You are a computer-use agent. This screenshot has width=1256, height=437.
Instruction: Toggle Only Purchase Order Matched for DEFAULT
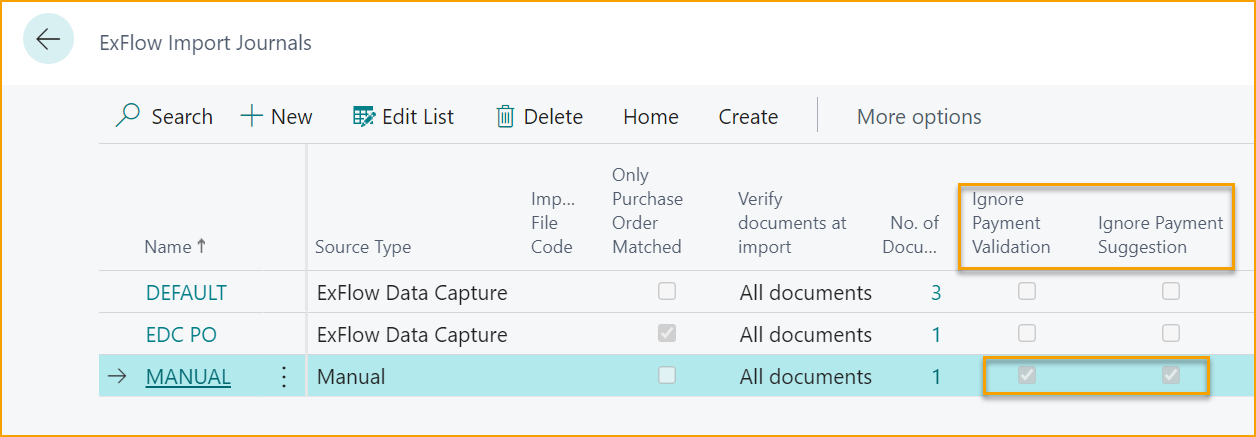tap(666, 292)
